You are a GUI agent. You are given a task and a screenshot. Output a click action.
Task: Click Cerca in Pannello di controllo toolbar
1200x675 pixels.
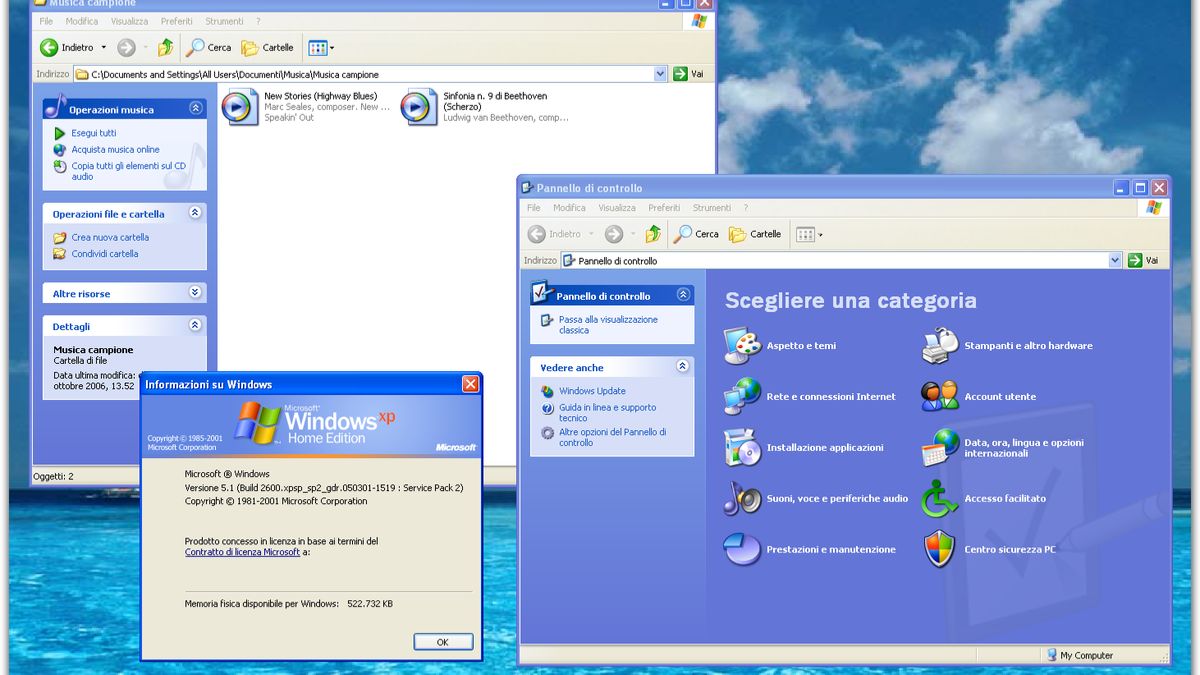(x=696, y=234)
